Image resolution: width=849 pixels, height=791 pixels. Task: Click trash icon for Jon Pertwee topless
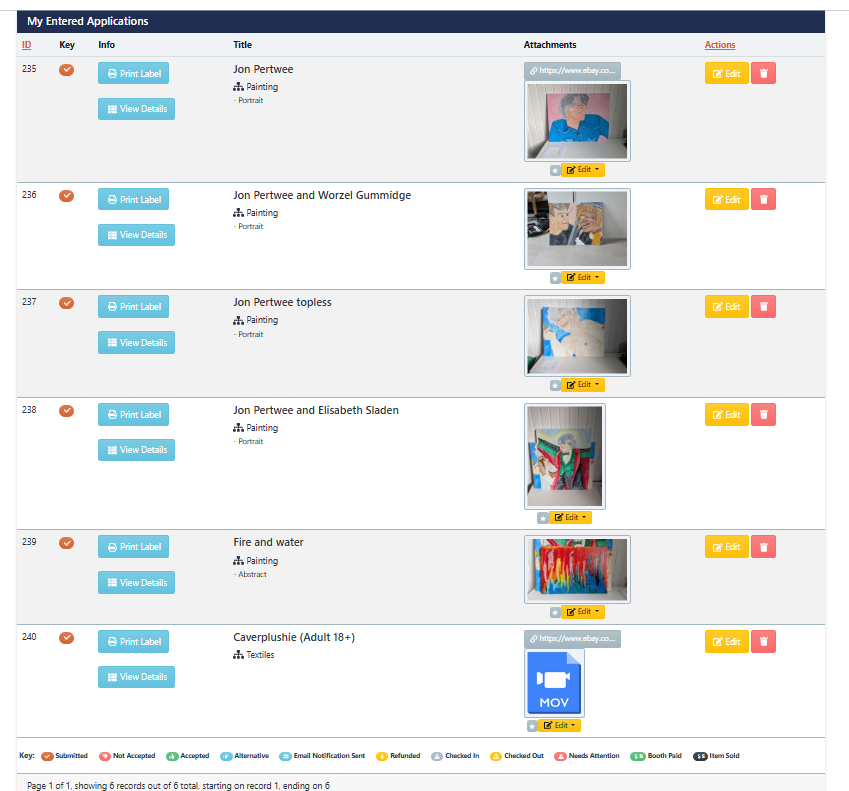(763, 306)
